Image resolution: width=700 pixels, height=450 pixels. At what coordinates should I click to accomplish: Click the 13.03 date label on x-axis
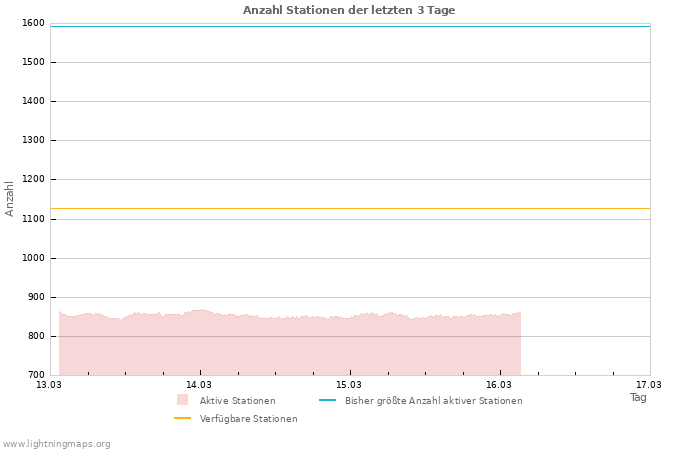pyautogui.click(x=49, y=384)
